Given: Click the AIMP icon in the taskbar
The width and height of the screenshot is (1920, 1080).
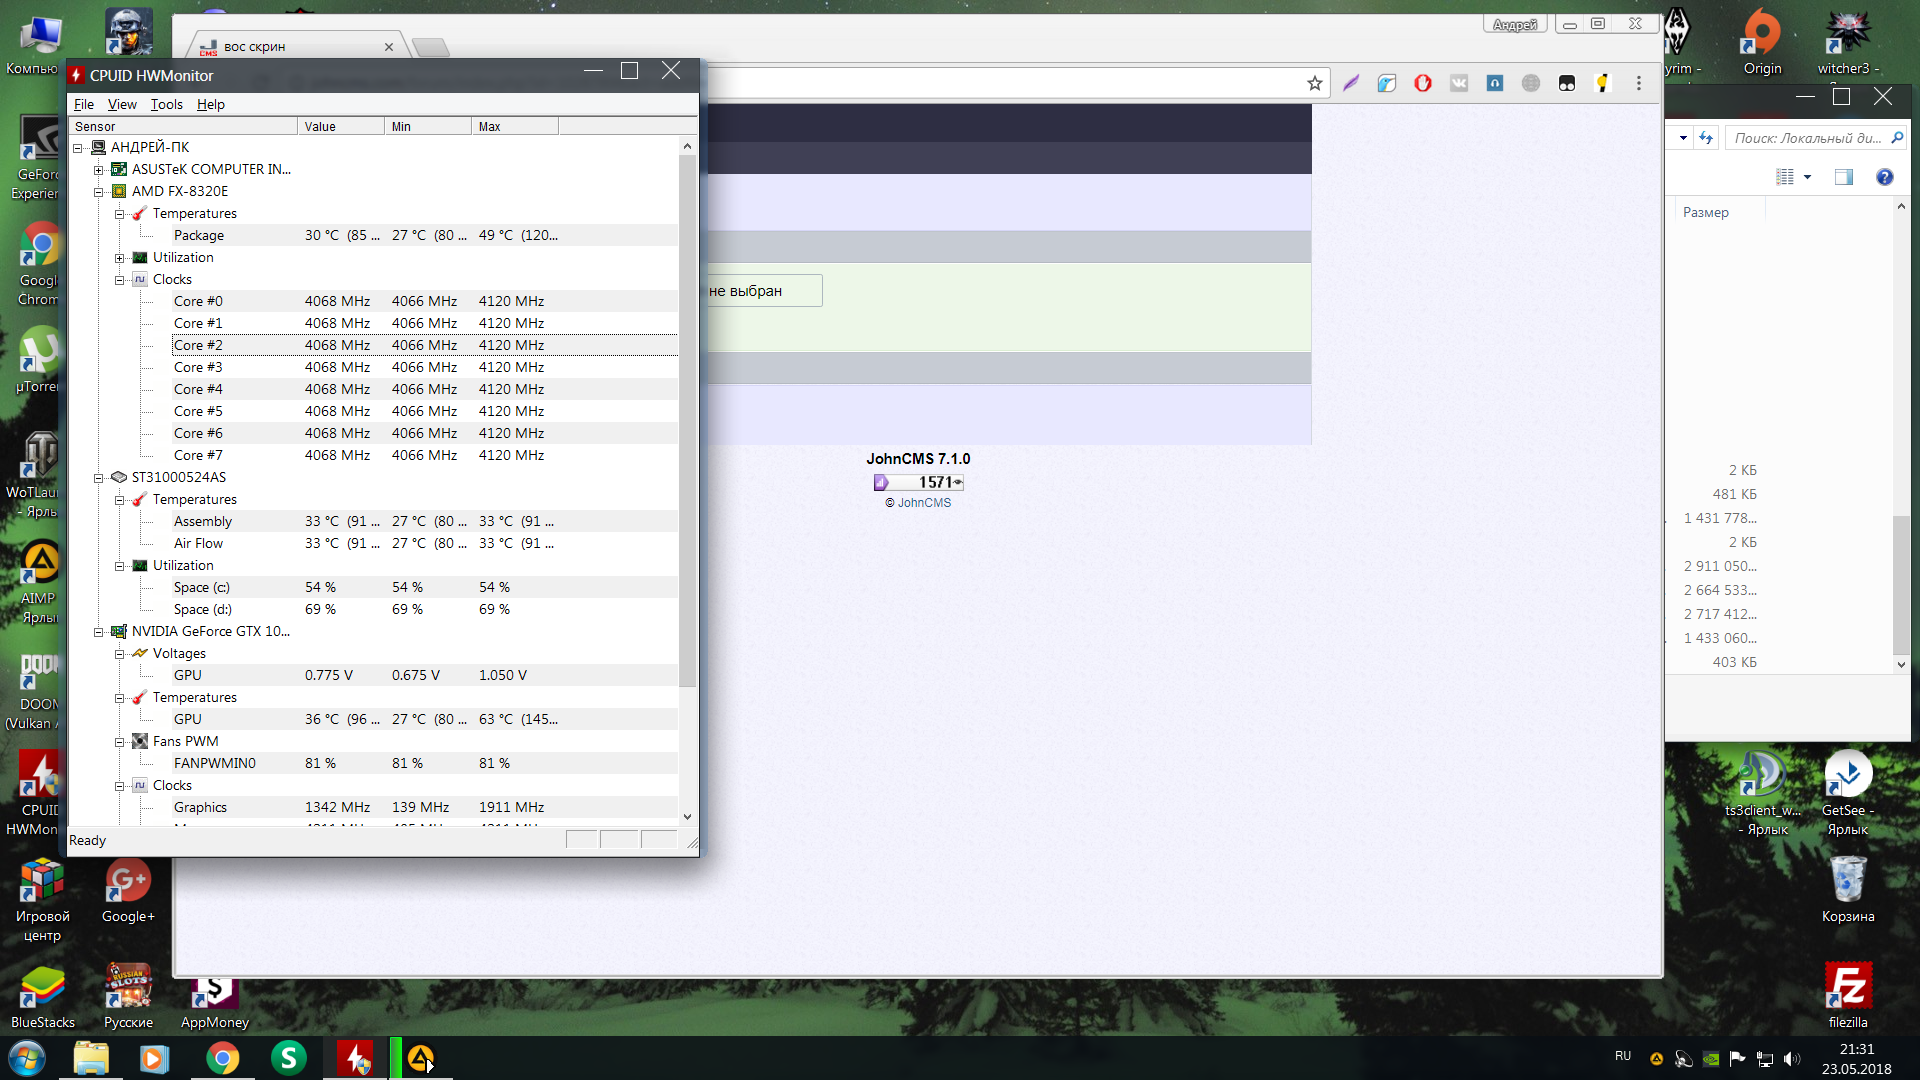Looking at the screenshot, I should 421,1058.
